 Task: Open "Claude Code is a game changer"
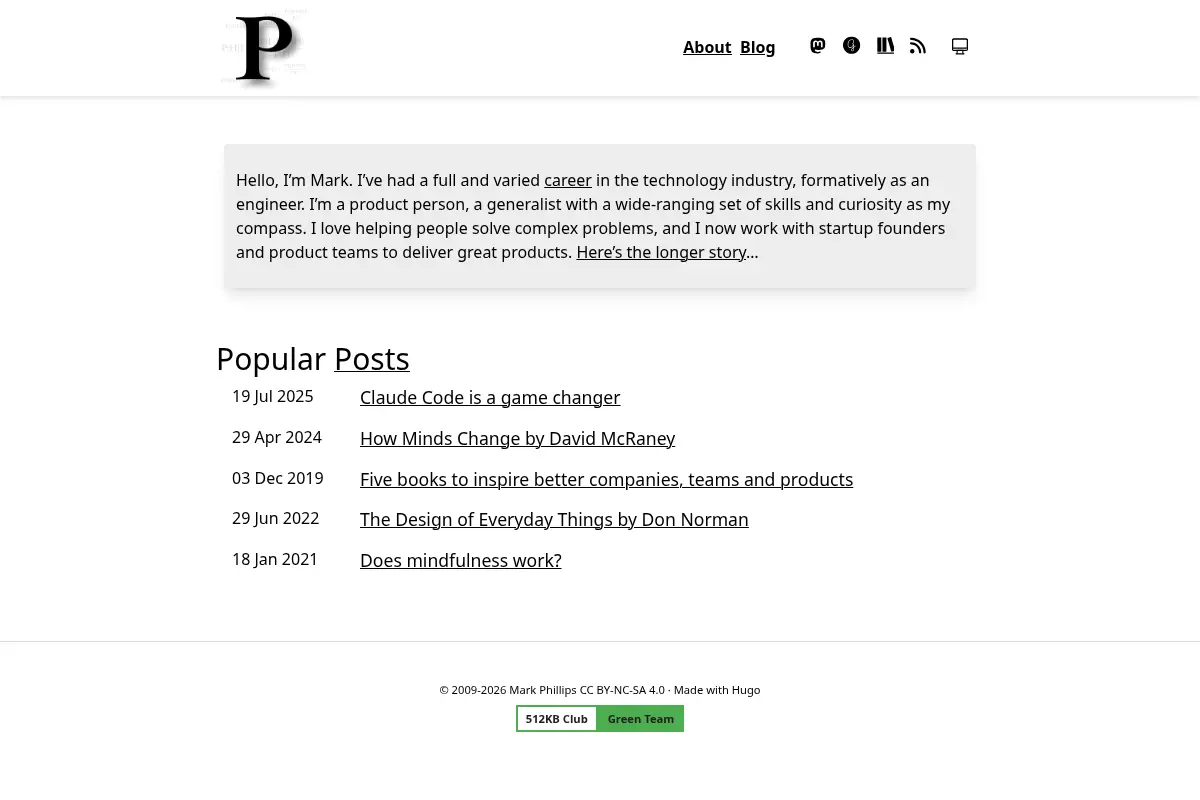pyautogui.click(x=490, y=397)
